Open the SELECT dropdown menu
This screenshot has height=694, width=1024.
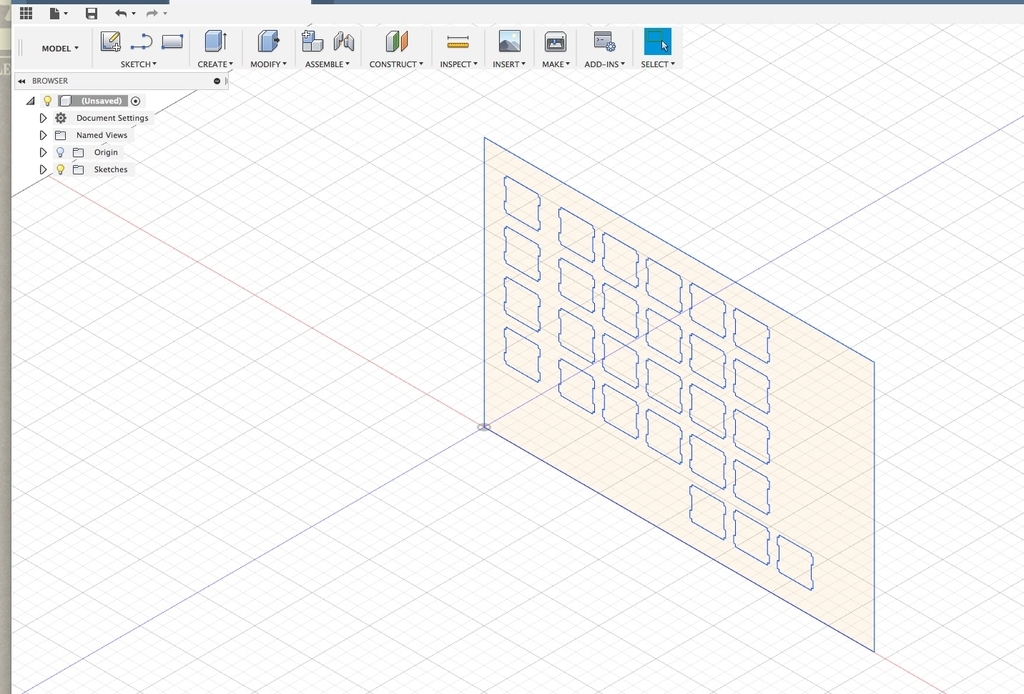pos(658,64)
